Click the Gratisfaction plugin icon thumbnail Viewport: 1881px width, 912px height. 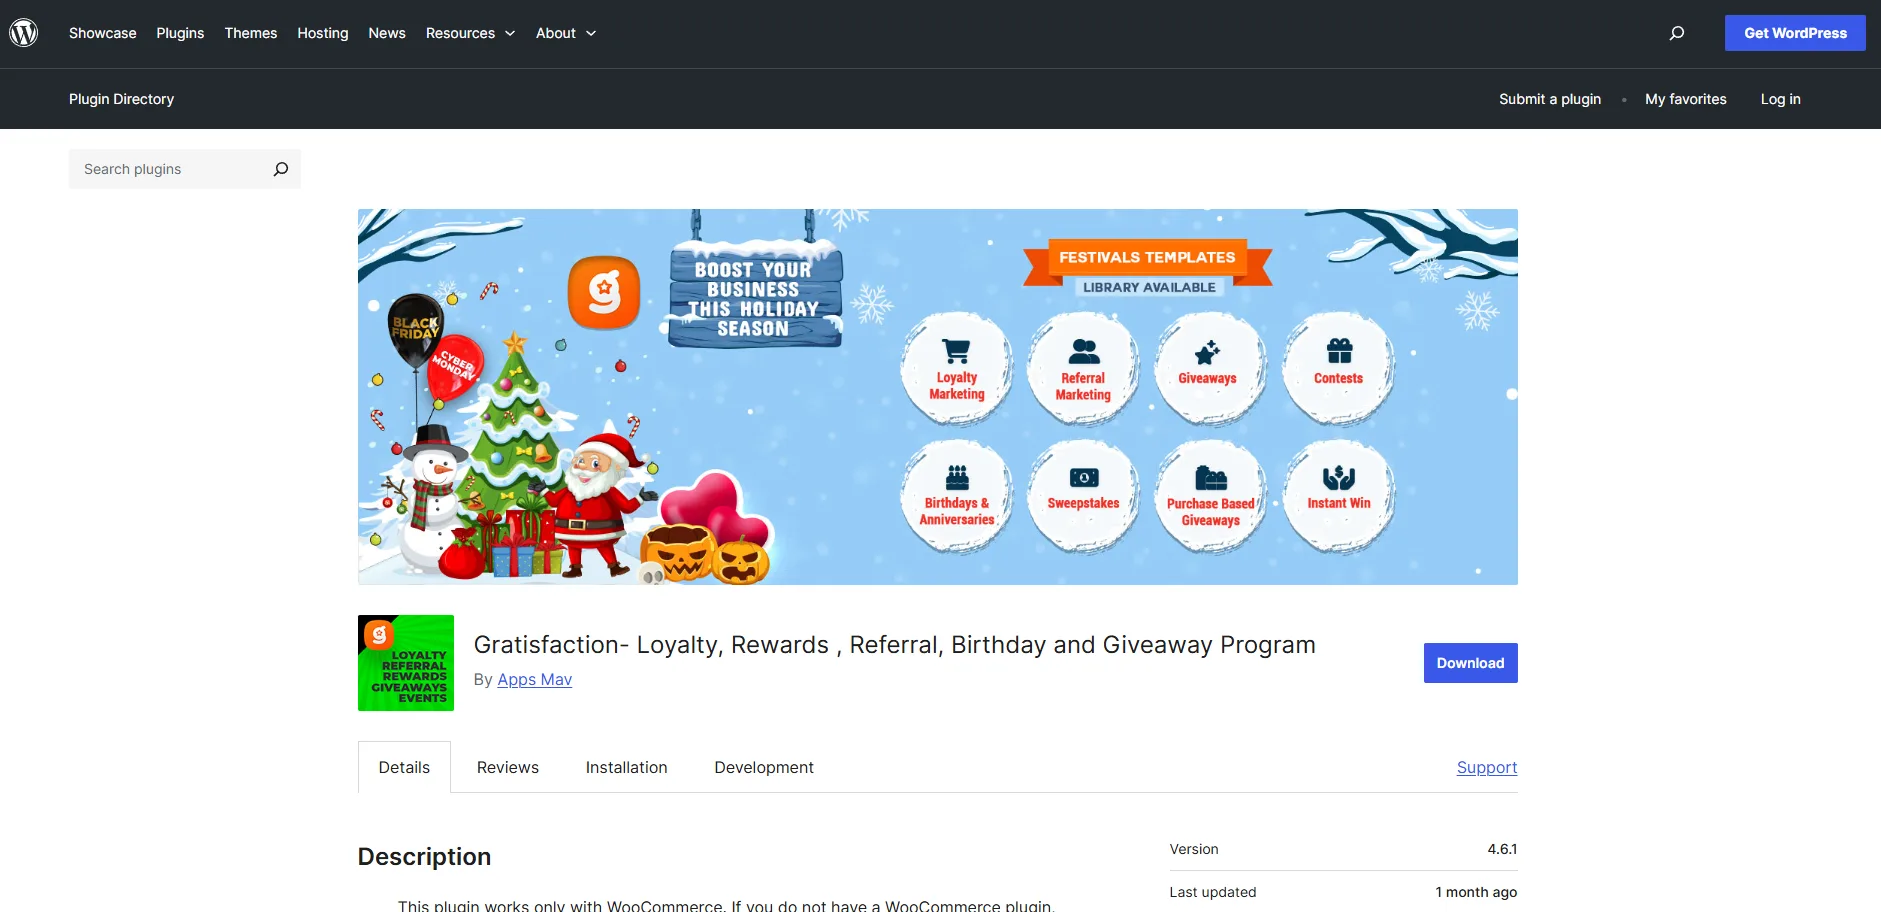click(x=406, y=663)
